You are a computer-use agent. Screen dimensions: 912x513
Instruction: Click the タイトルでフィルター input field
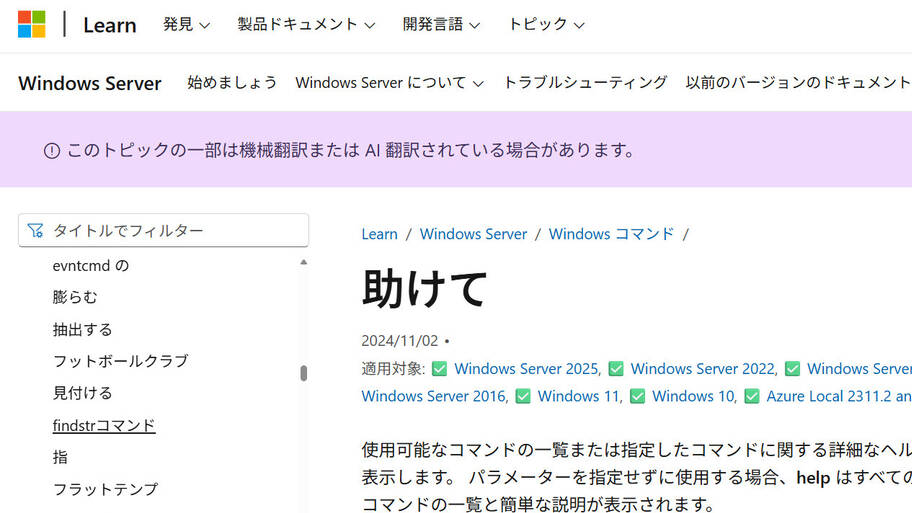pyautogui.click(x=163, y=230)
